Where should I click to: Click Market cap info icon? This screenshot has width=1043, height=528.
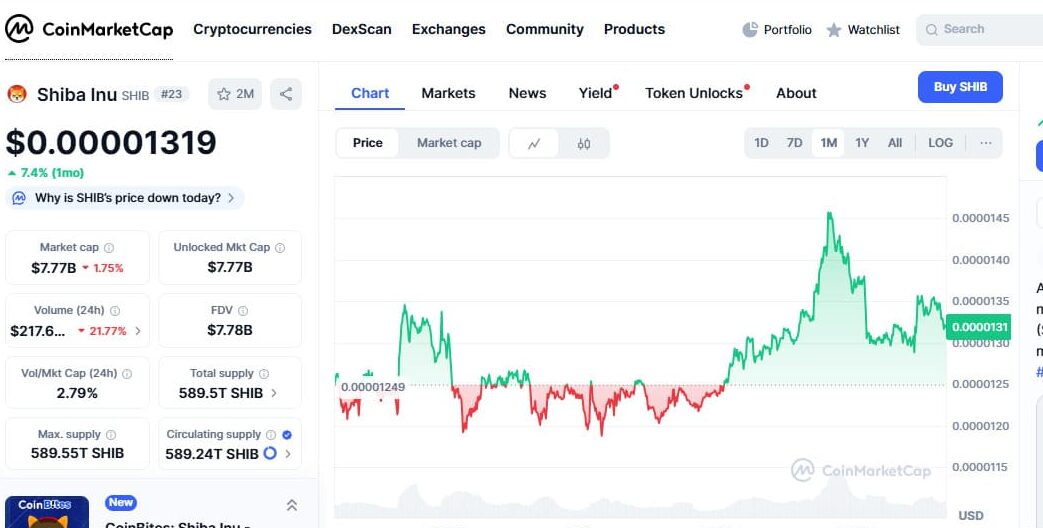pyautogui.click(x=109, y=248)
